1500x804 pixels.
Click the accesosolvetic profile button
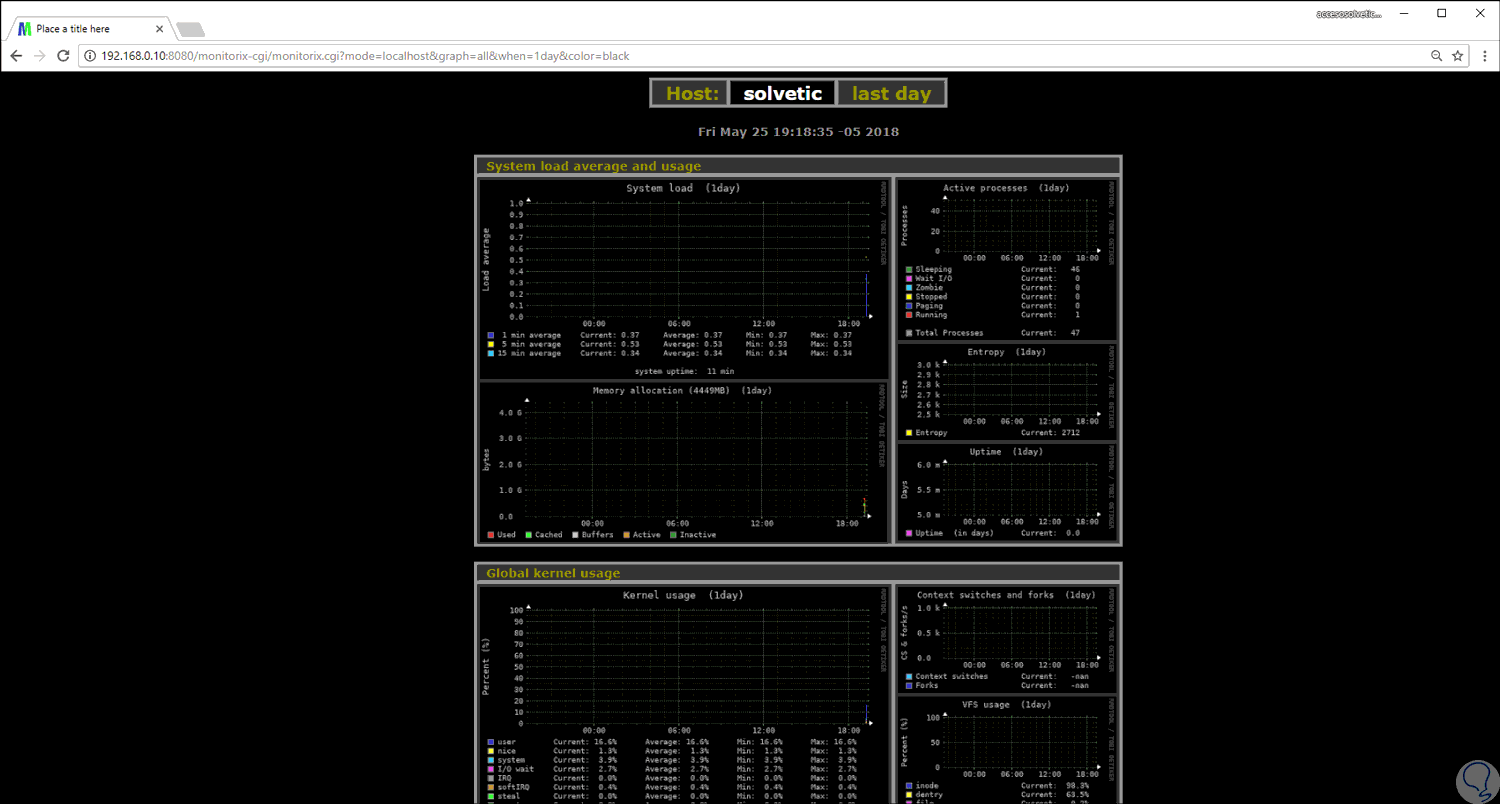pos(1347,14)
